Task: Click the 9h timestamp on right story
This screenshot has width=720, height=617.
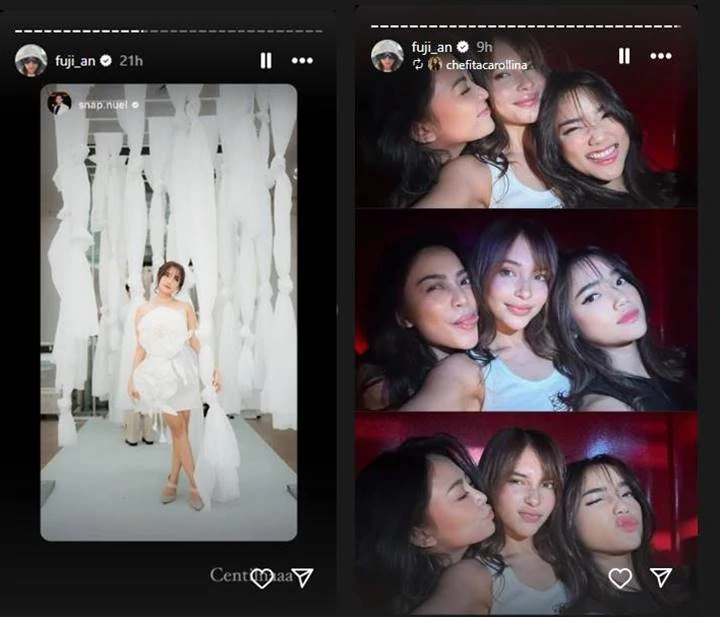Action: point(484,47)
